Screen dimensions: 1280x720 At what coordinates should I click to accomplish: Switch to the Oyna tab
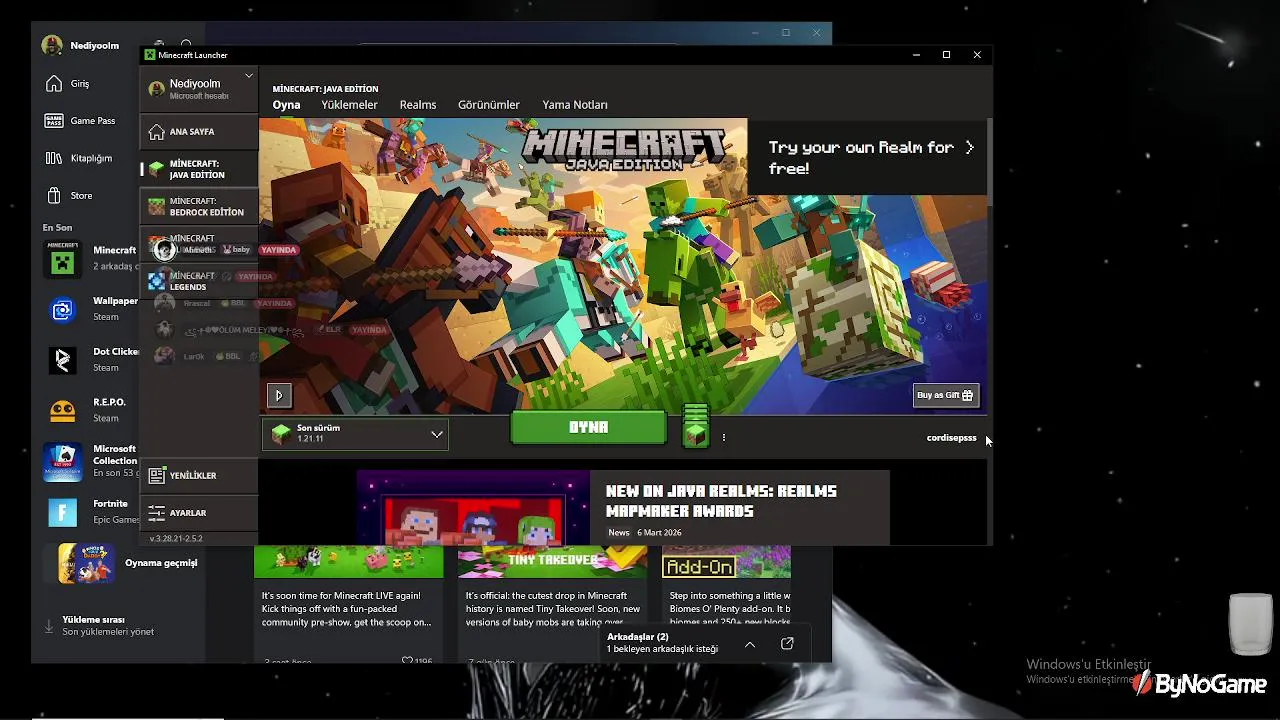click(x=286, y=105)
